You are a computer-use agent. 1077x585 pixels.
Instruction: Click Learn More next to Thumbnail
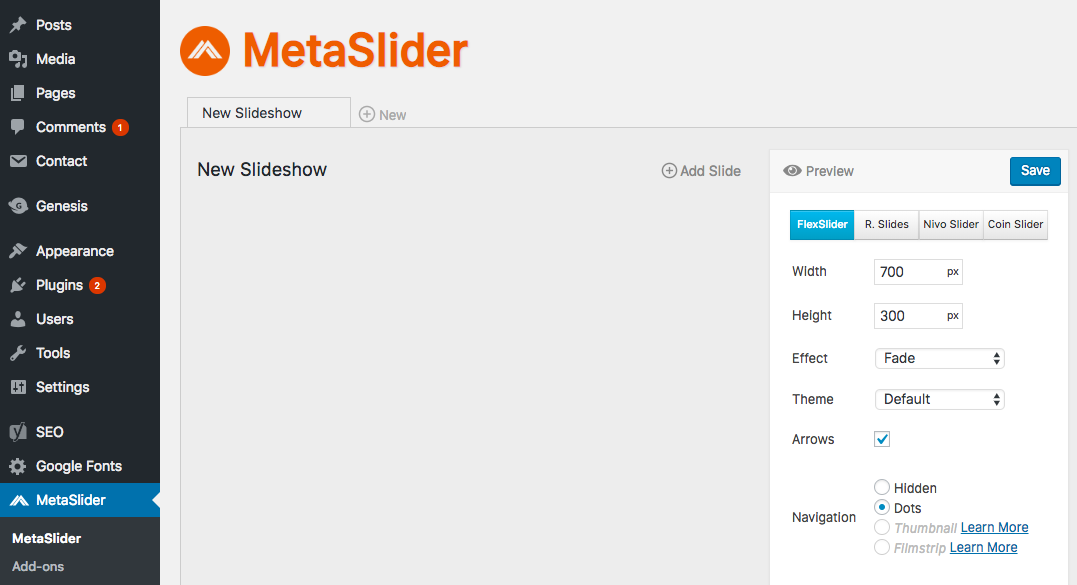994,527
